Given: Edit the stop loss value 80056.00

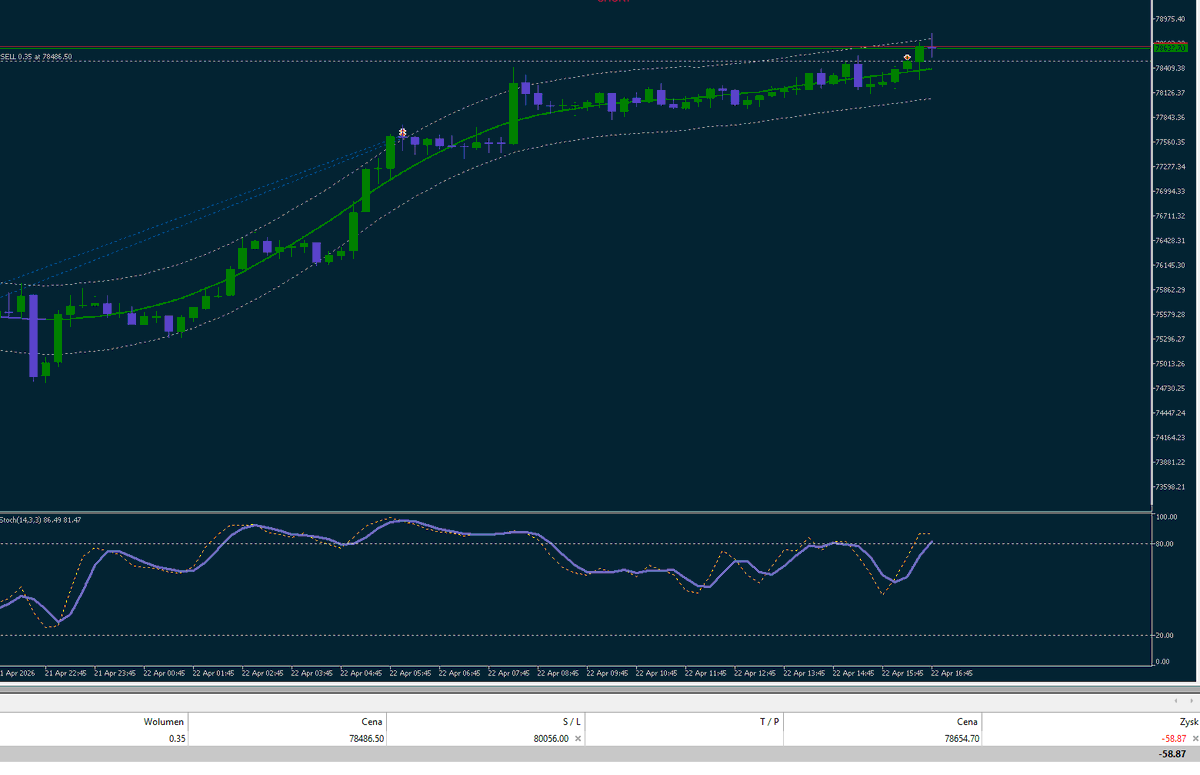Looking at the screenshot, I should pyautogui.click(x=549, y=739).
